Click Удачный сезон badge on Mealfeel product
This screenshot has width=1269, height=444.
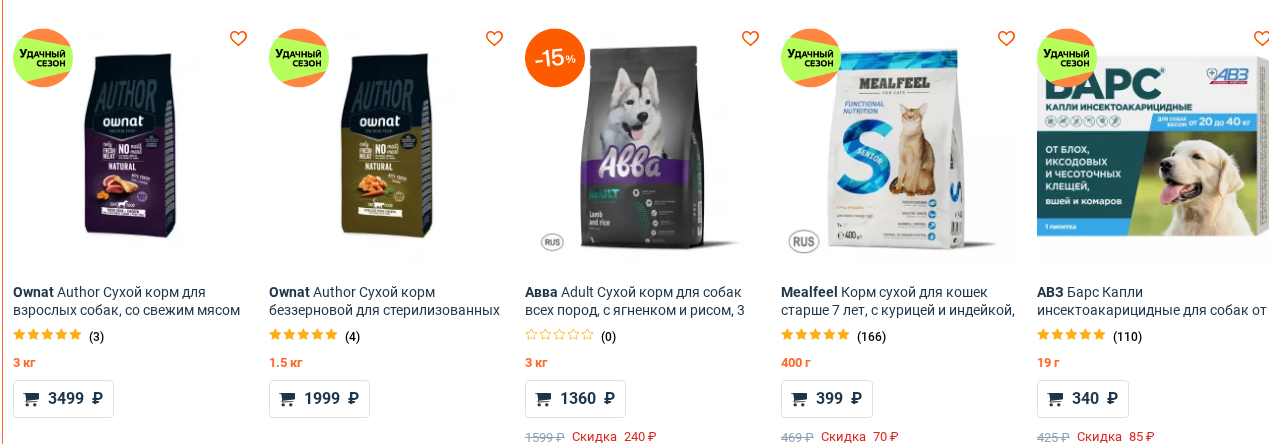[811, 58]
